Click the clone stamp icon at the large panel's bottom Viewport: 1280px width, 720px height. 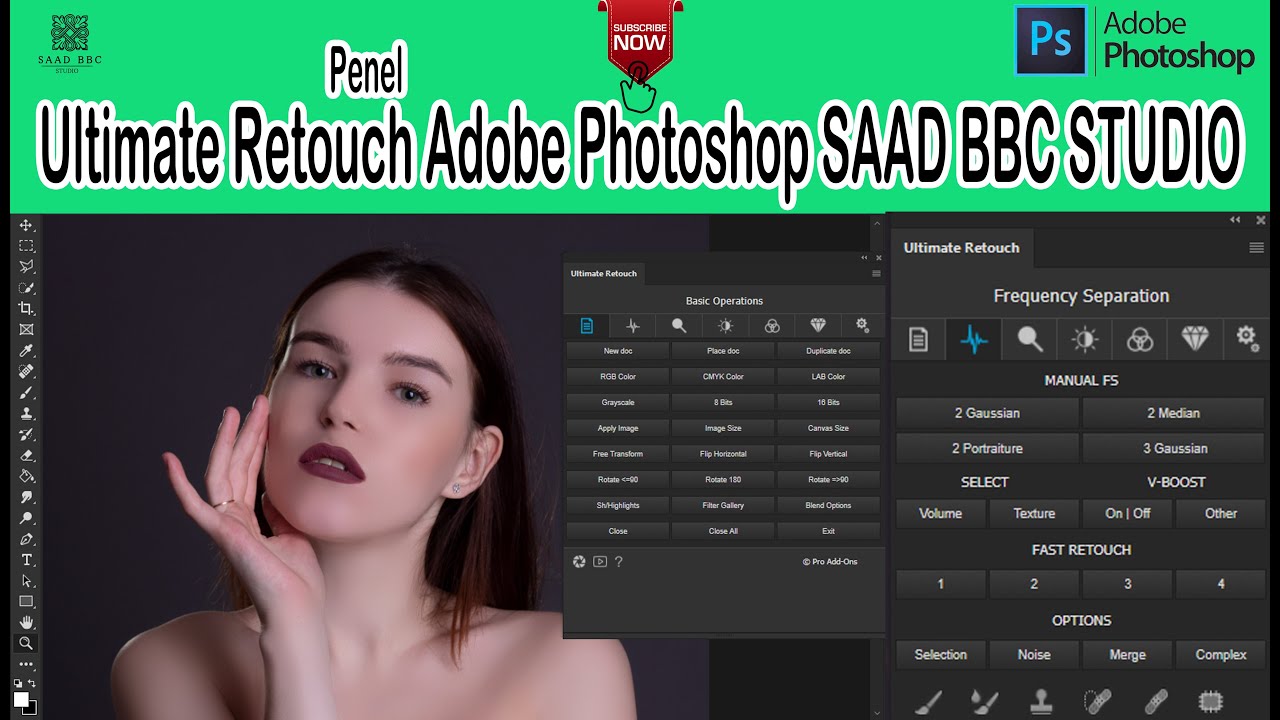tap(1041, 700)
